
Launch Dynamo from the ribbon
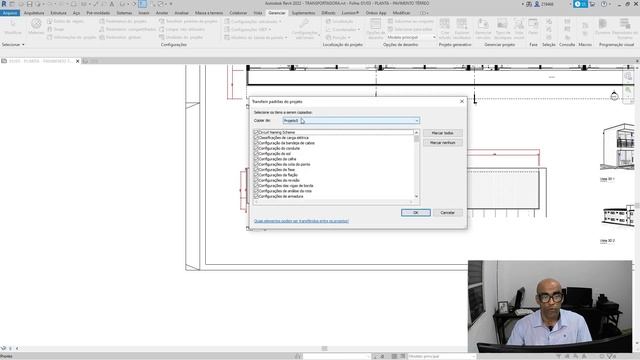[602, 27]
